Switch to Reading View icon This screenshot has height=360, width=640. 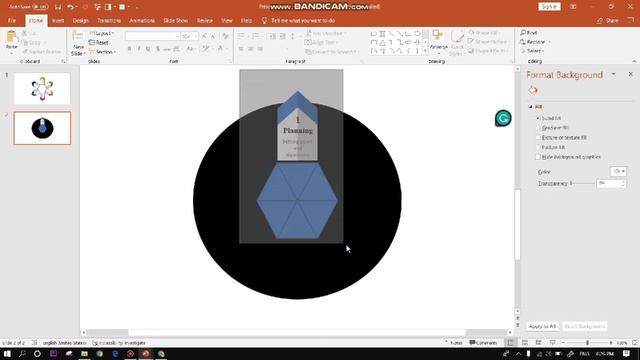(539, 343)
